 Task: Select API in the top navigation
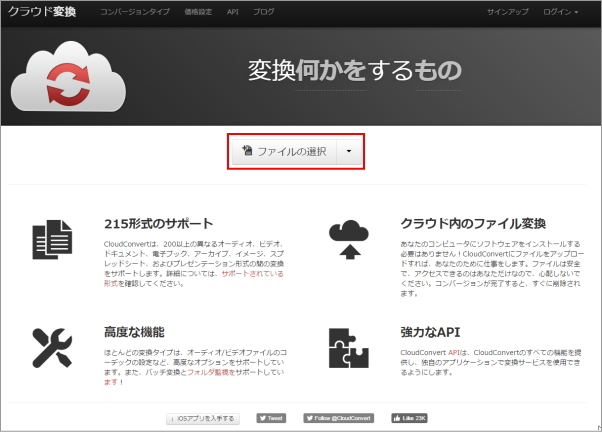coord(232,13)
